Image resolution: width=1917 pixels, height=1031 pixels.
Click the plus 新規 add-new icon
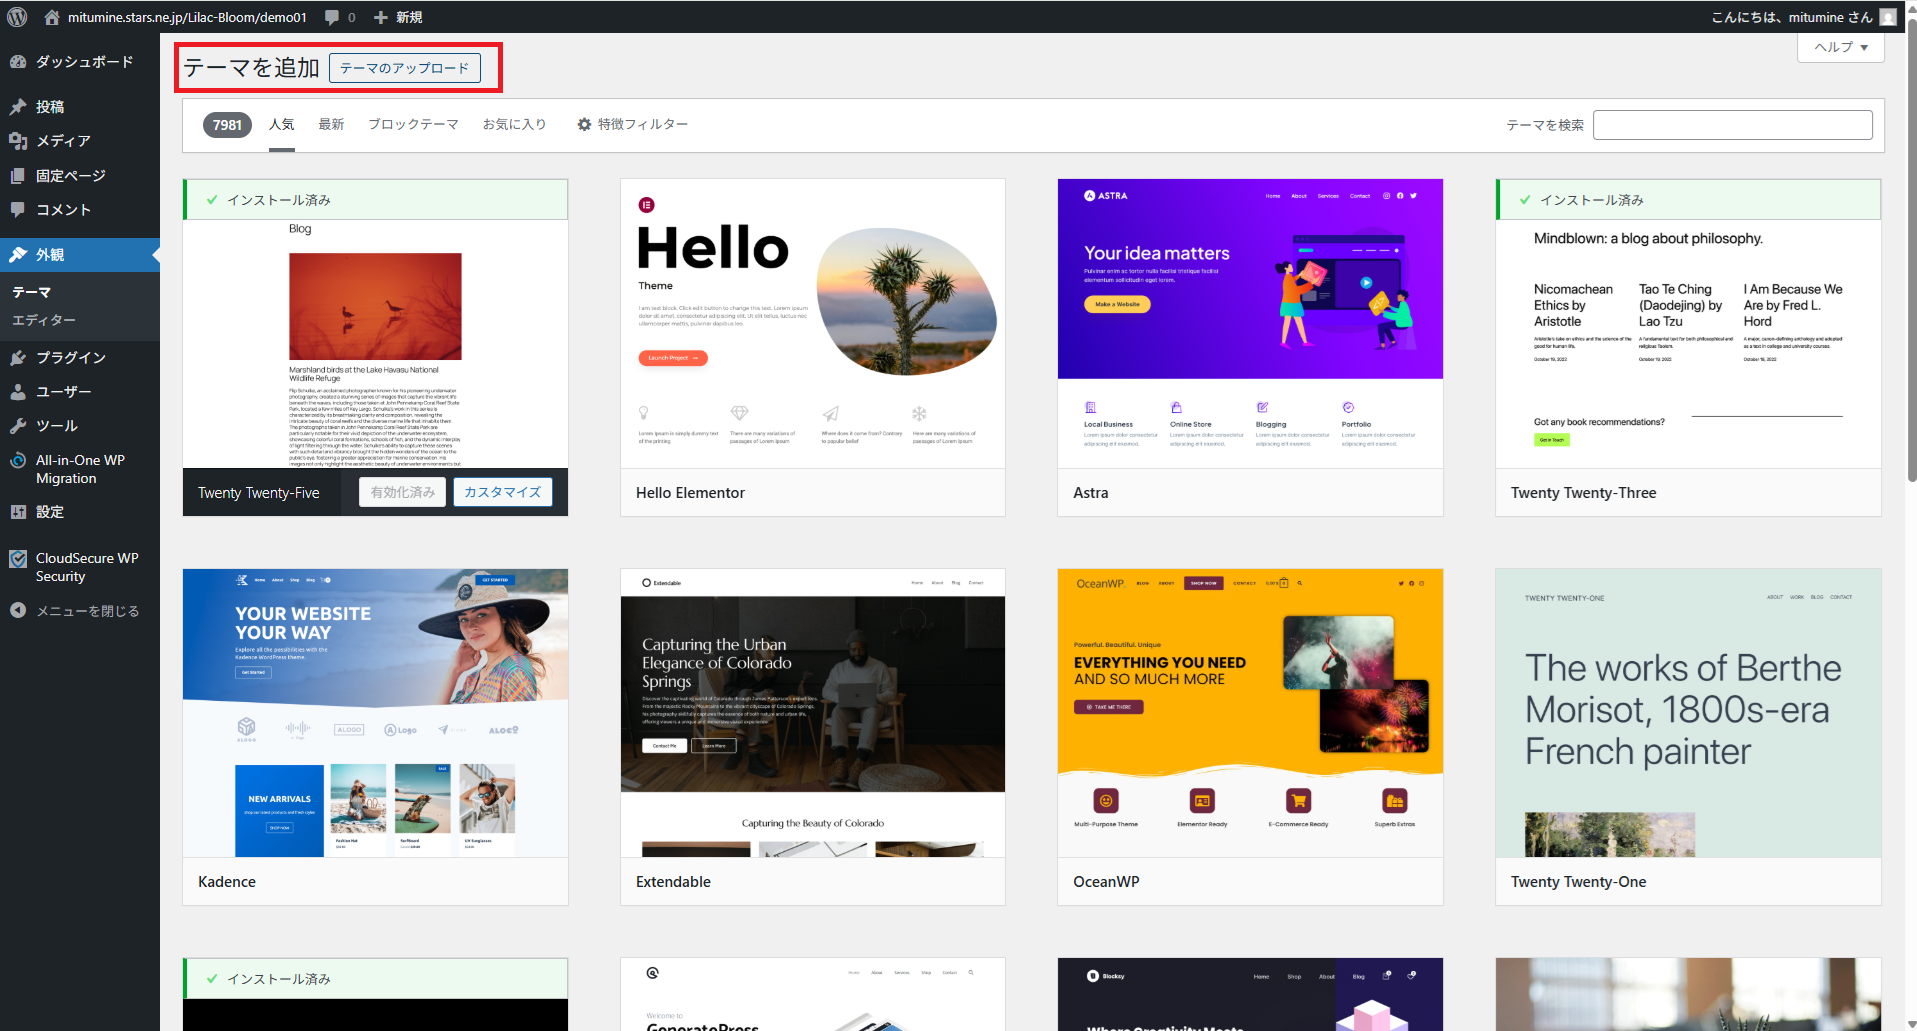pyautogui.click(x=381, y=17)
